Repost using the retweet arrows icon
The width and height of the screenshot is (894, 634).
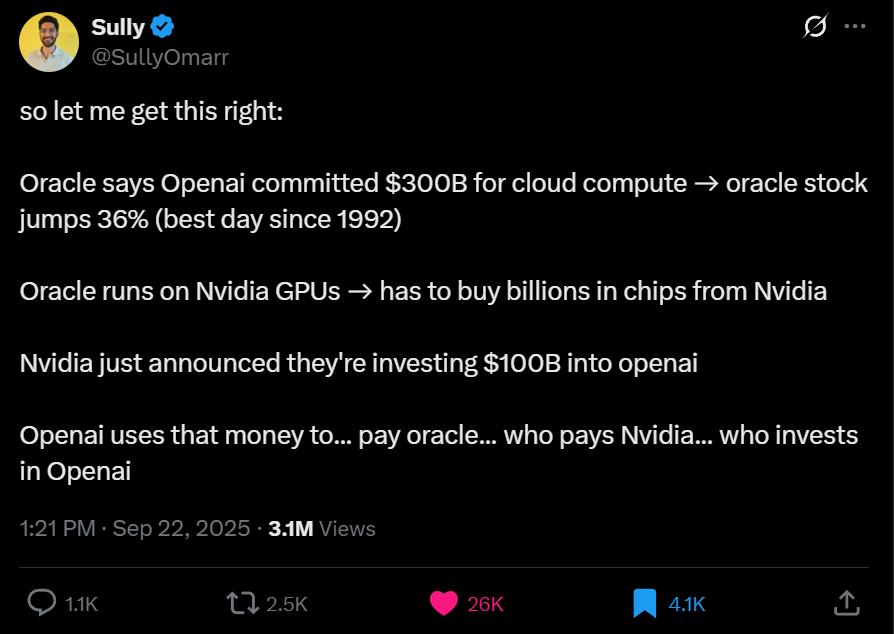(241, 603)
